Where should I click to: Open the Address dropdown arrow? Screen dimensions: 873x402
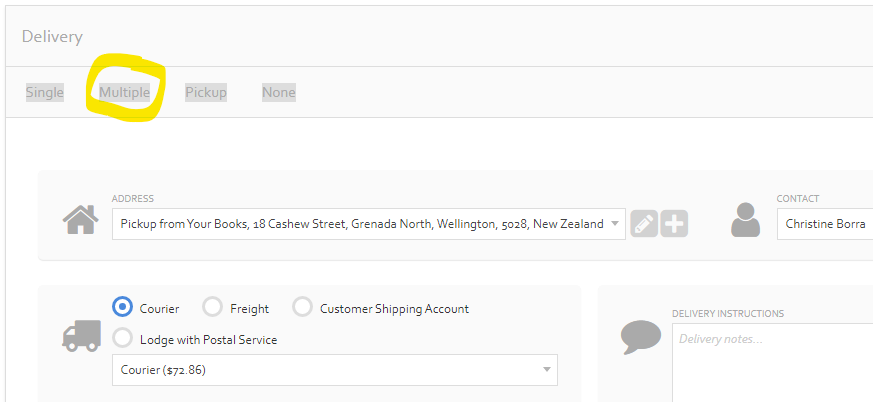coord(615,224)
